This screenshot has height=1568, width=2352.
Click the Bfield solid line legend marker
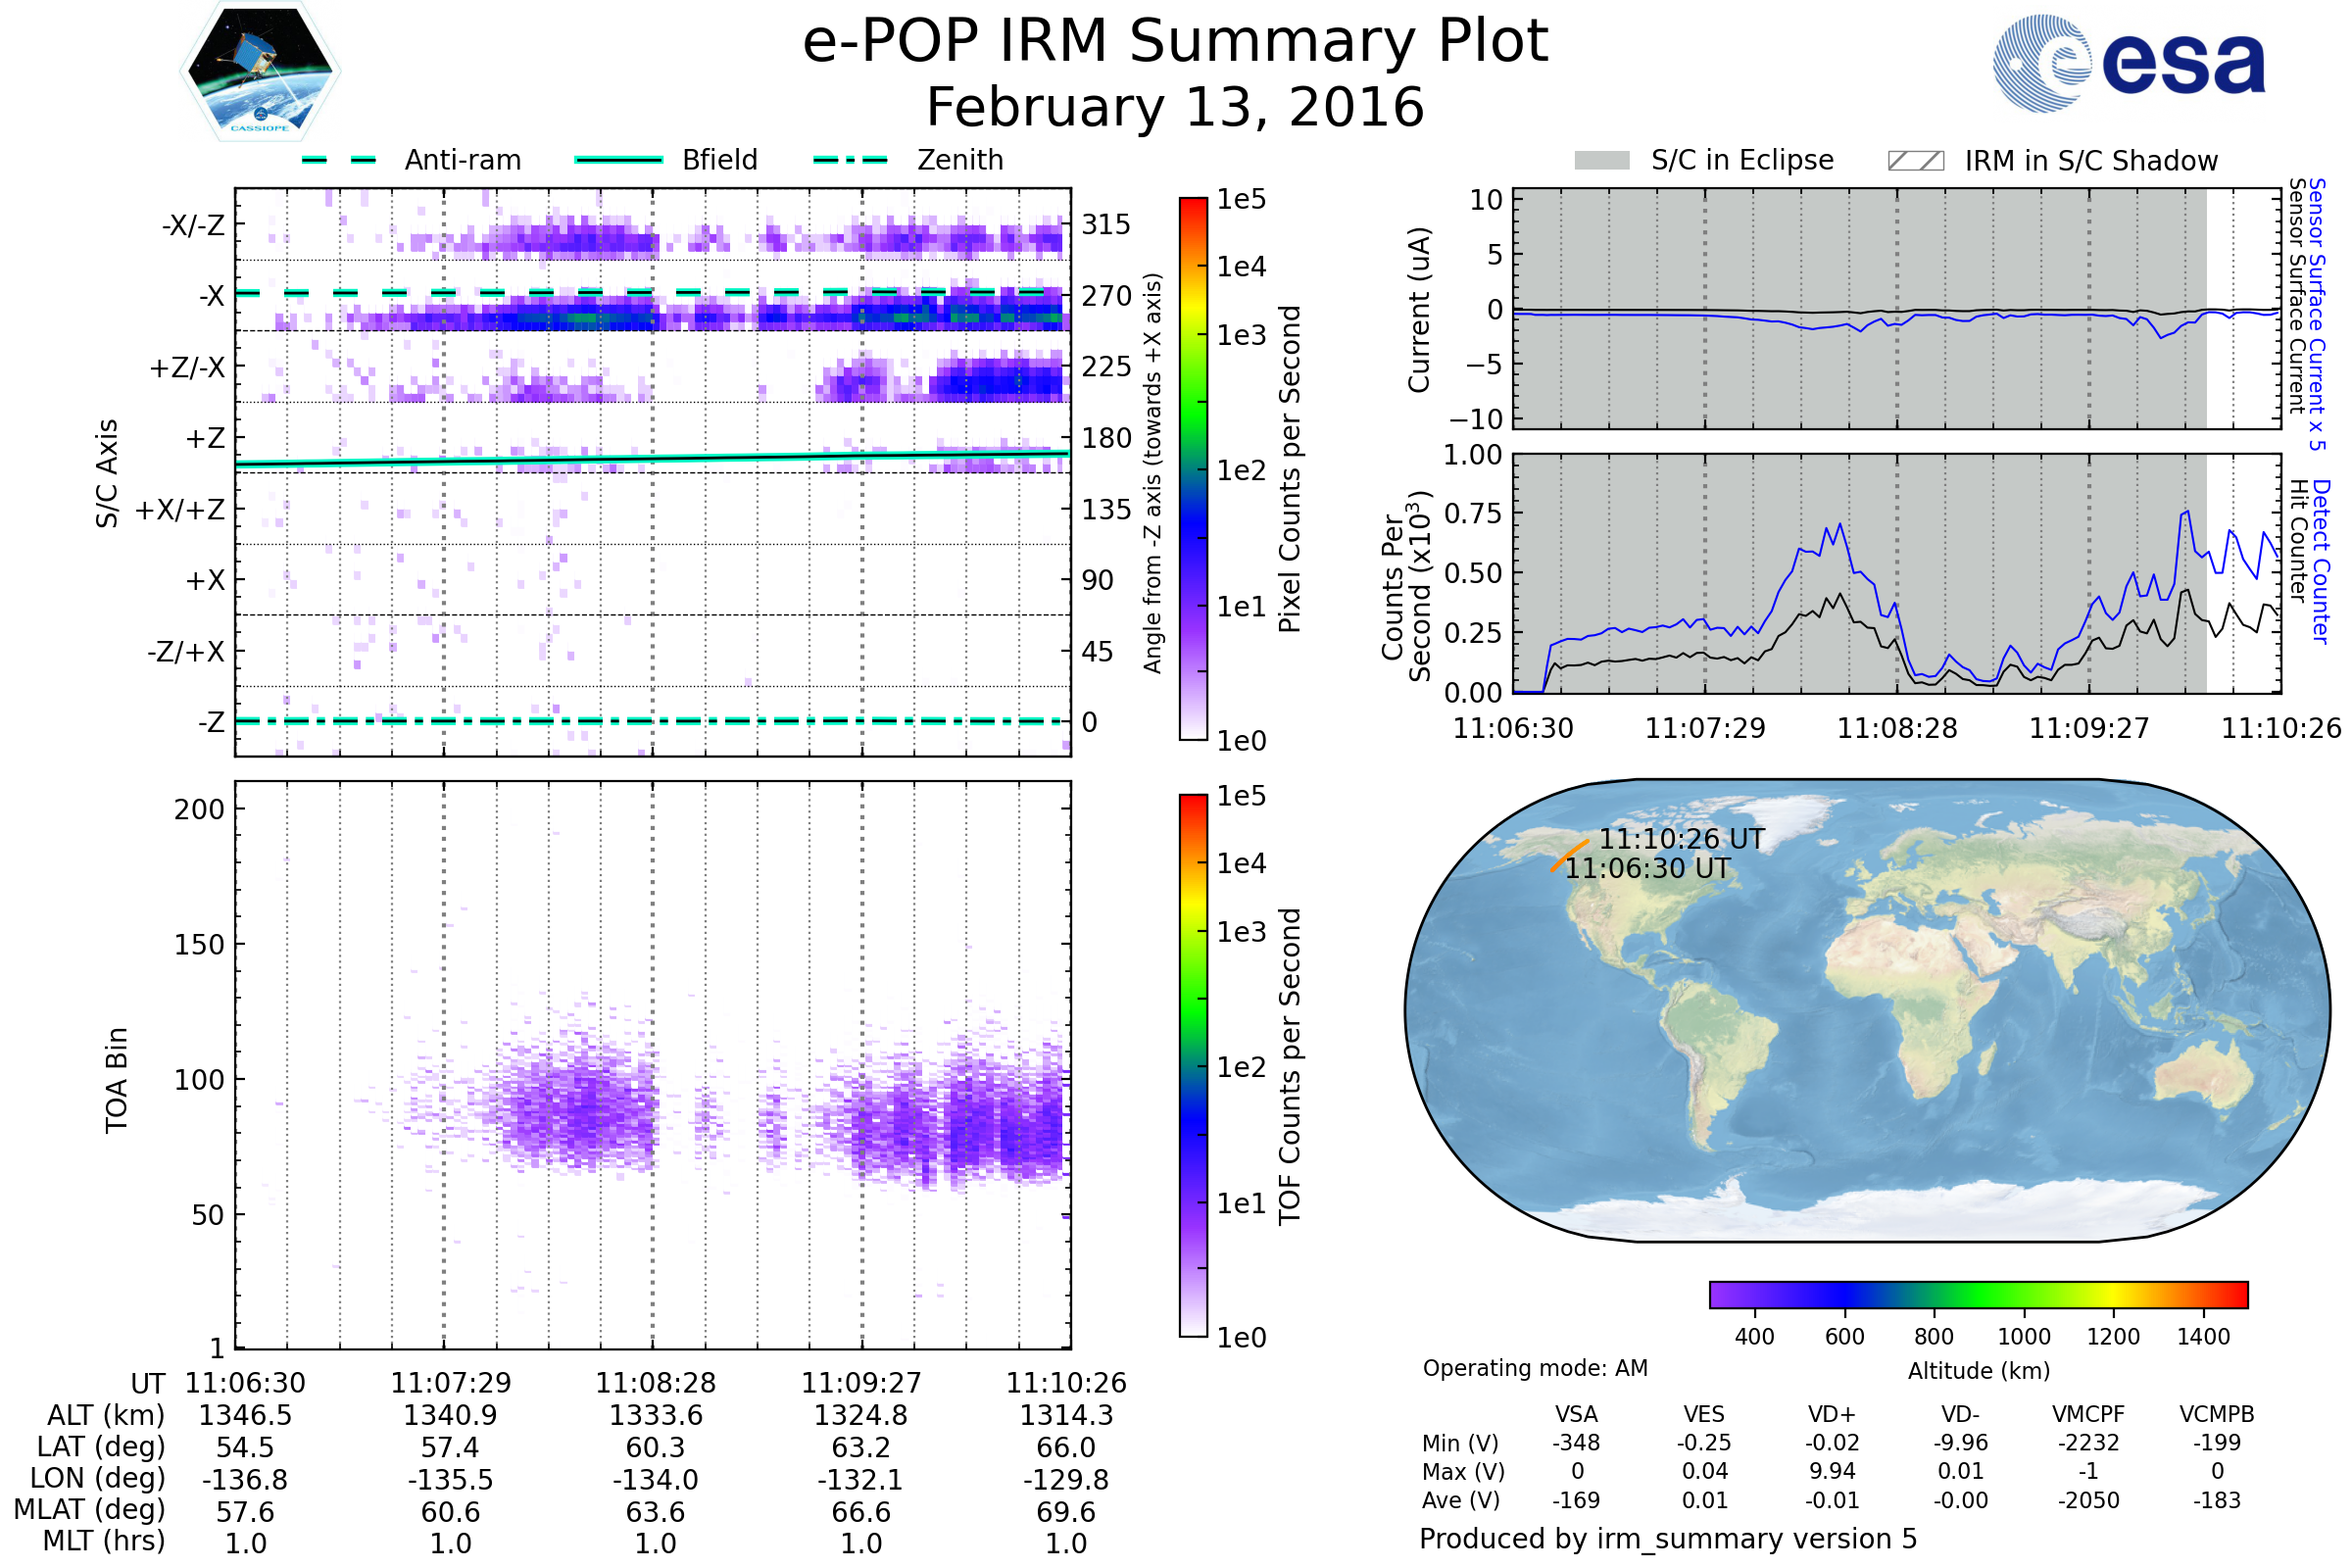click(618, 160)
